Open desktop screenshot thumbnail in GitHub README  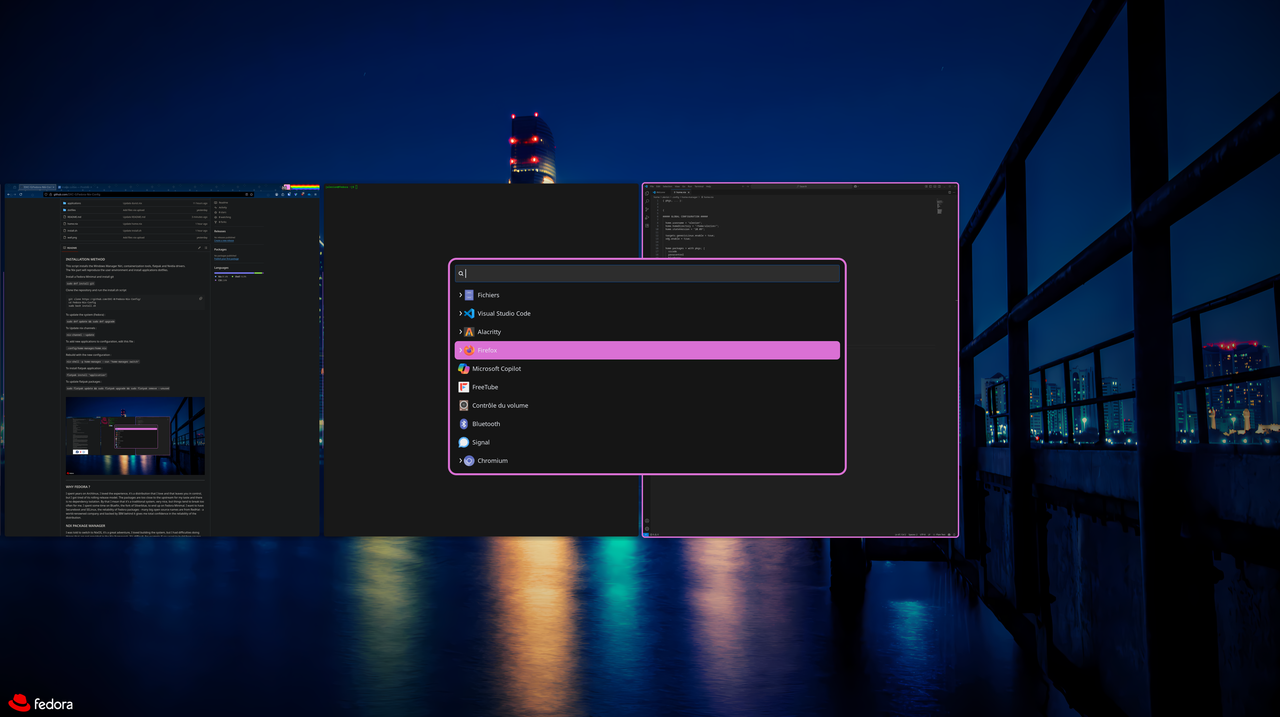[135, 436]
